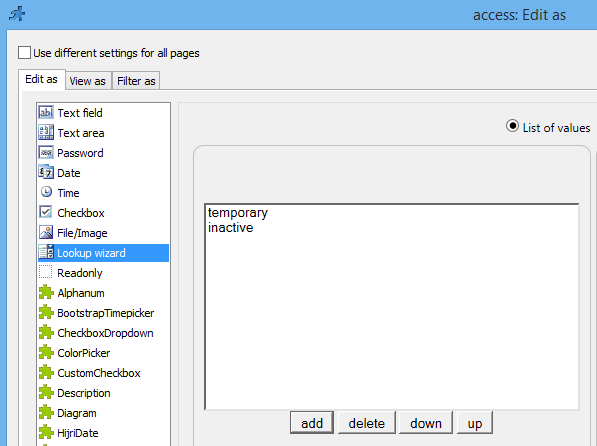Choose the Text area icon
597x446 pixels.
coord(46,133)
